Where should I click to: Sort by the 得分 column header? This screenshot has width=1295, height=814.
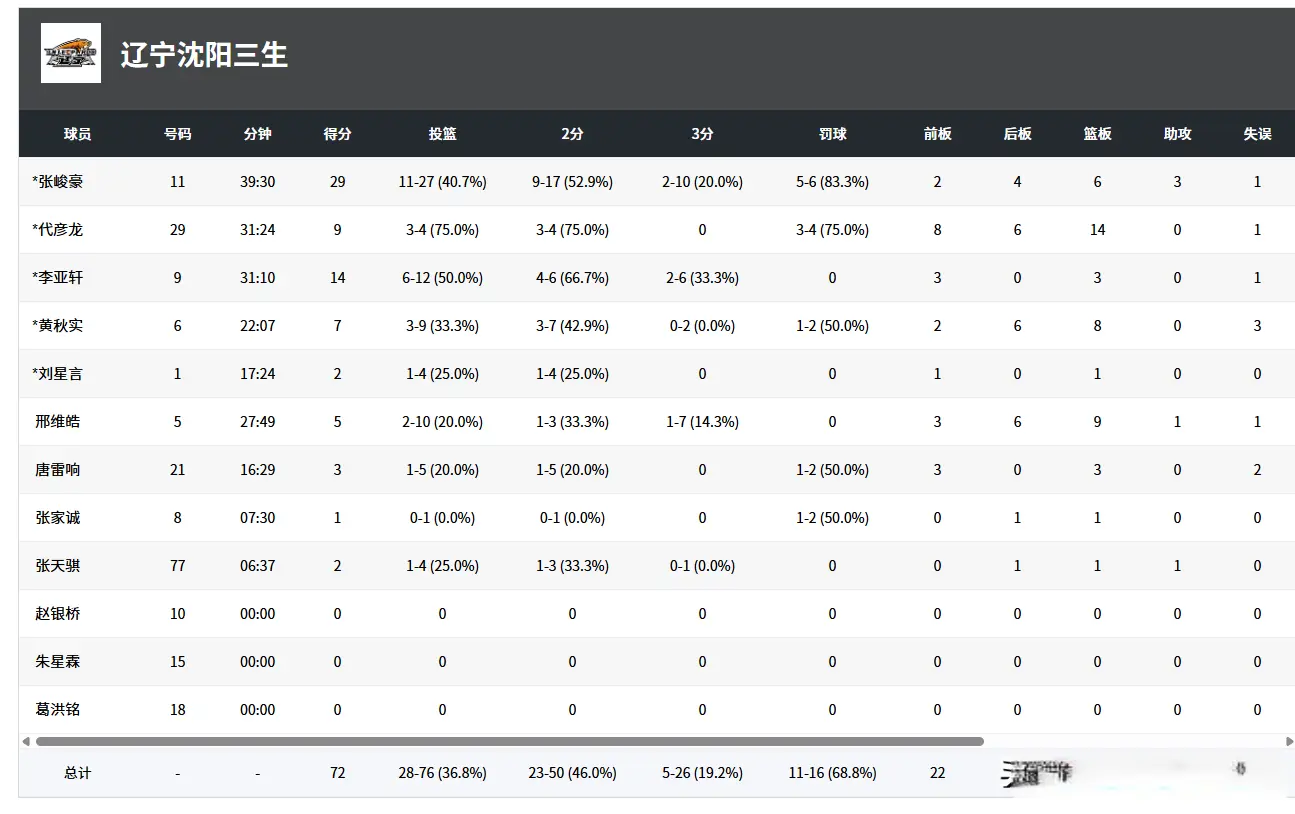pyautogui.click(x=337, y=134)
